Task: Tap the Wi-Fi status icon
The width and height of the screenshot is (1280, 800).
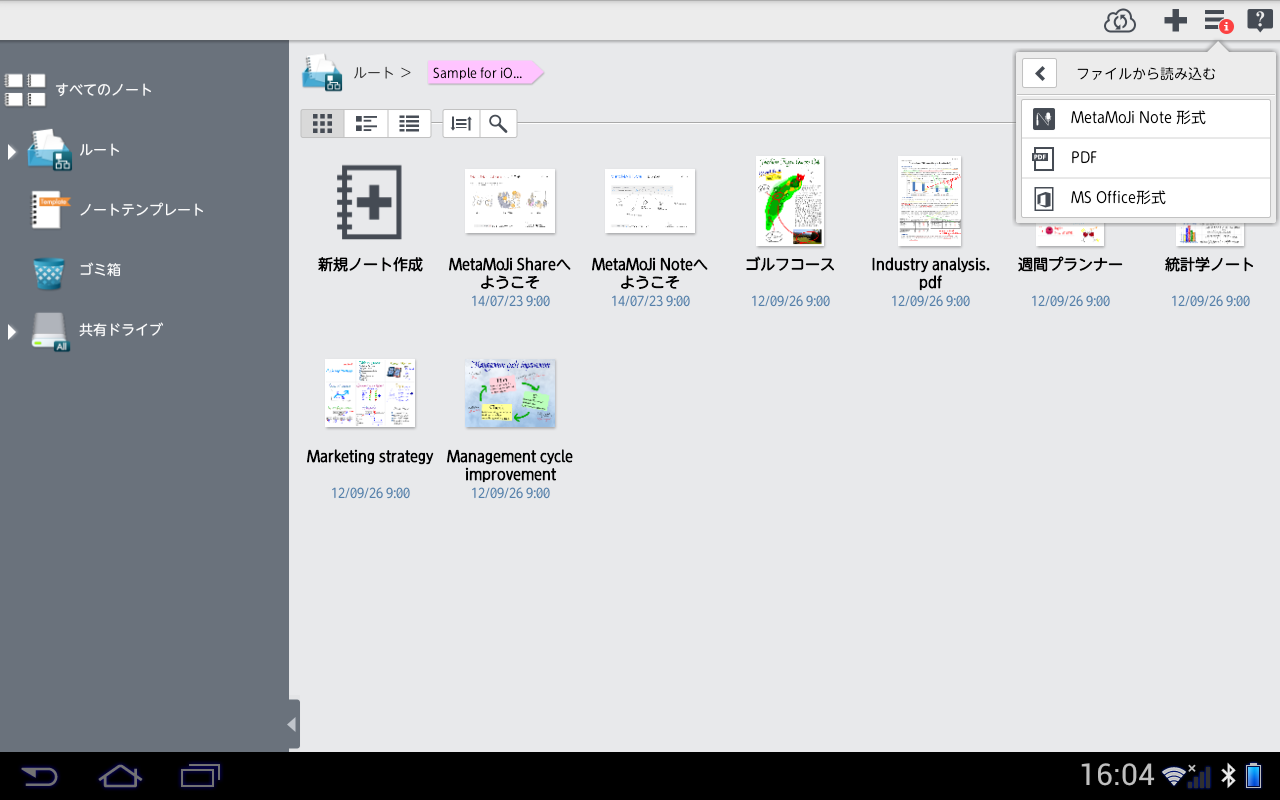Action: (x=1175, y=775)
